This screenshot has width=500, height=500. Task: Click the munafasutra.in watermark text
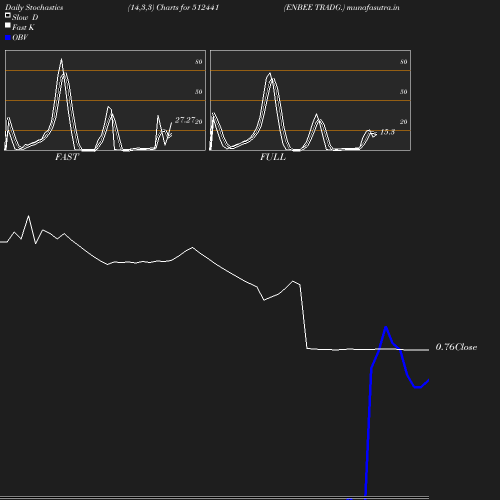tap(373, 7)
